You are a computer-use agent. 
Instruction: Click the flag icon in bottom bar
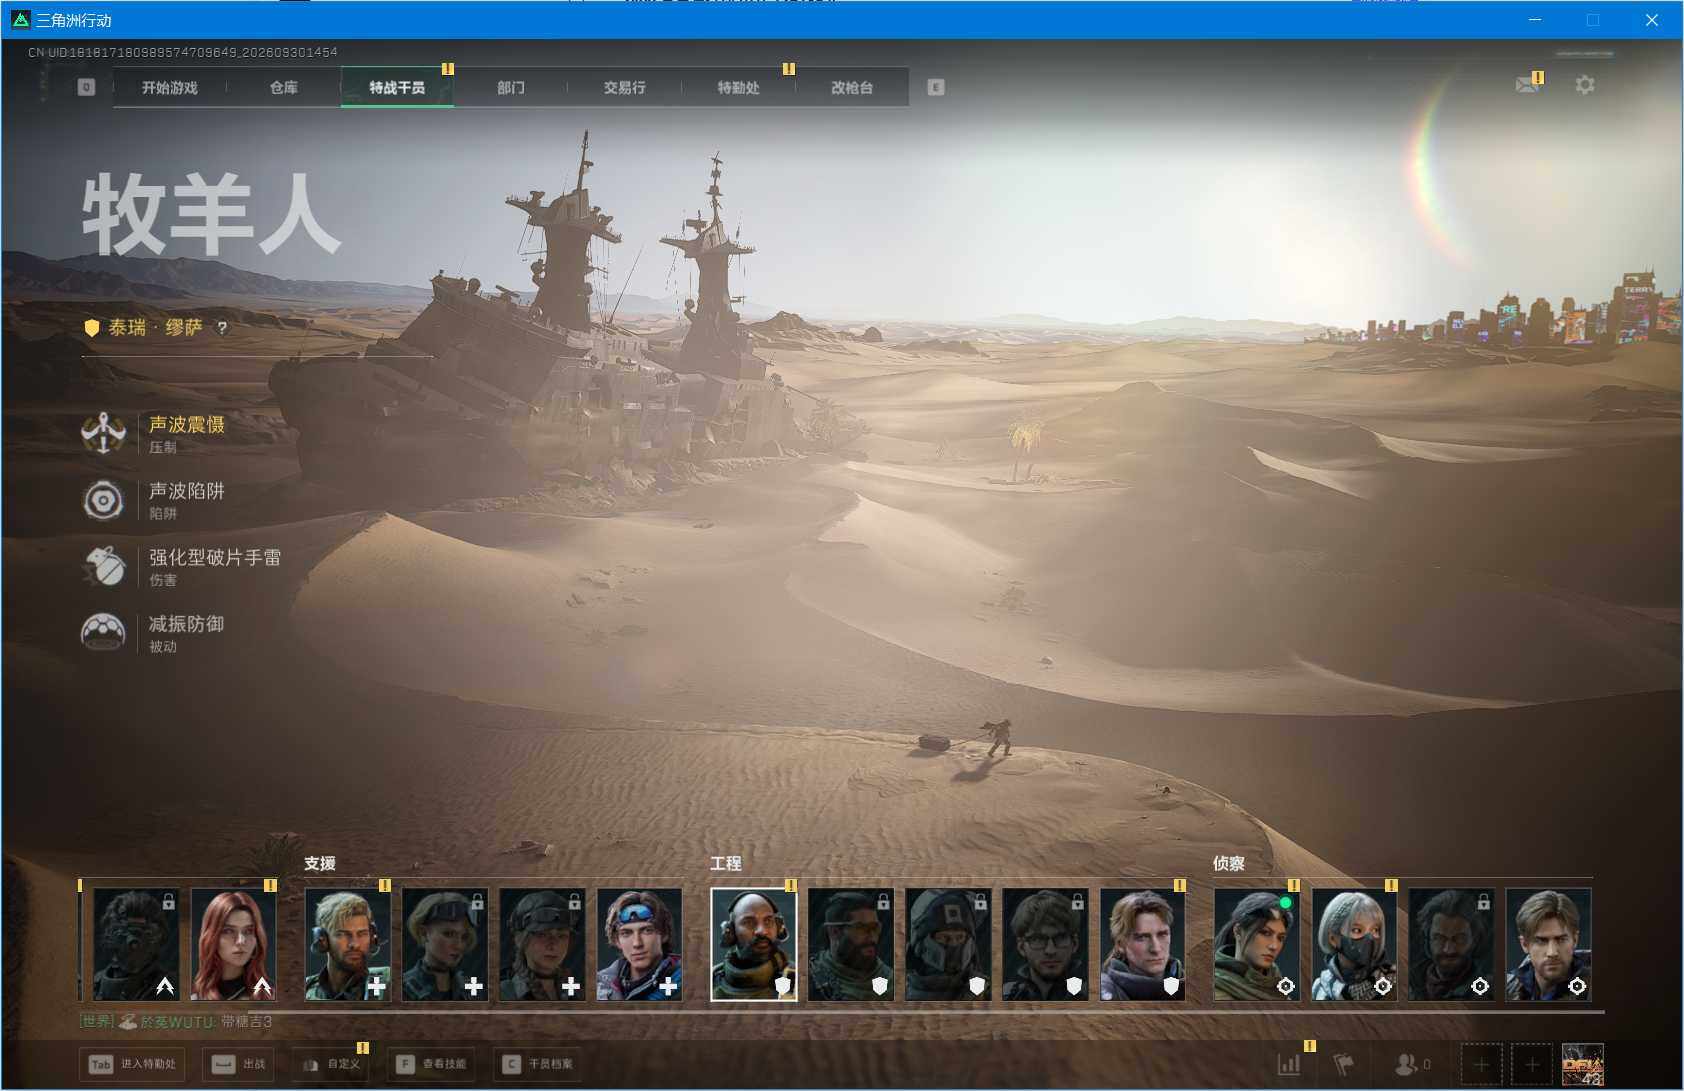pyautogui.click(x=1344, y=1064)
